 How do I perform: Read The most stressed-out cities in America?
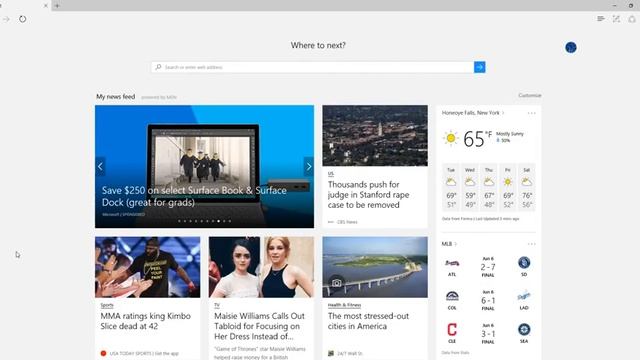(x=368, y=321)
